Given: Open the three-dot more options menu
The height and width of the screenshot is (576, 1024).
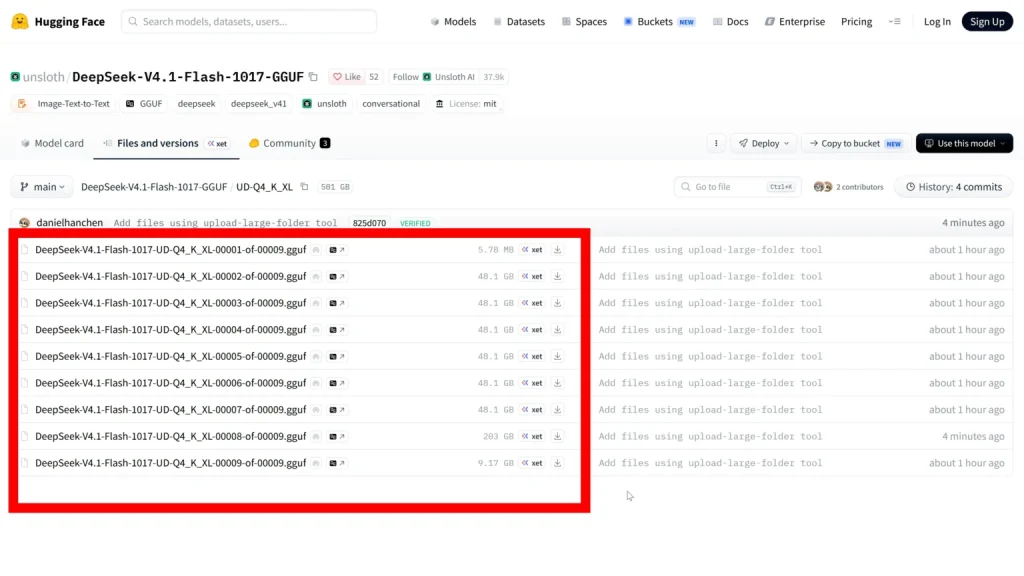Looking at the screenshot, I should pos(716,144).
